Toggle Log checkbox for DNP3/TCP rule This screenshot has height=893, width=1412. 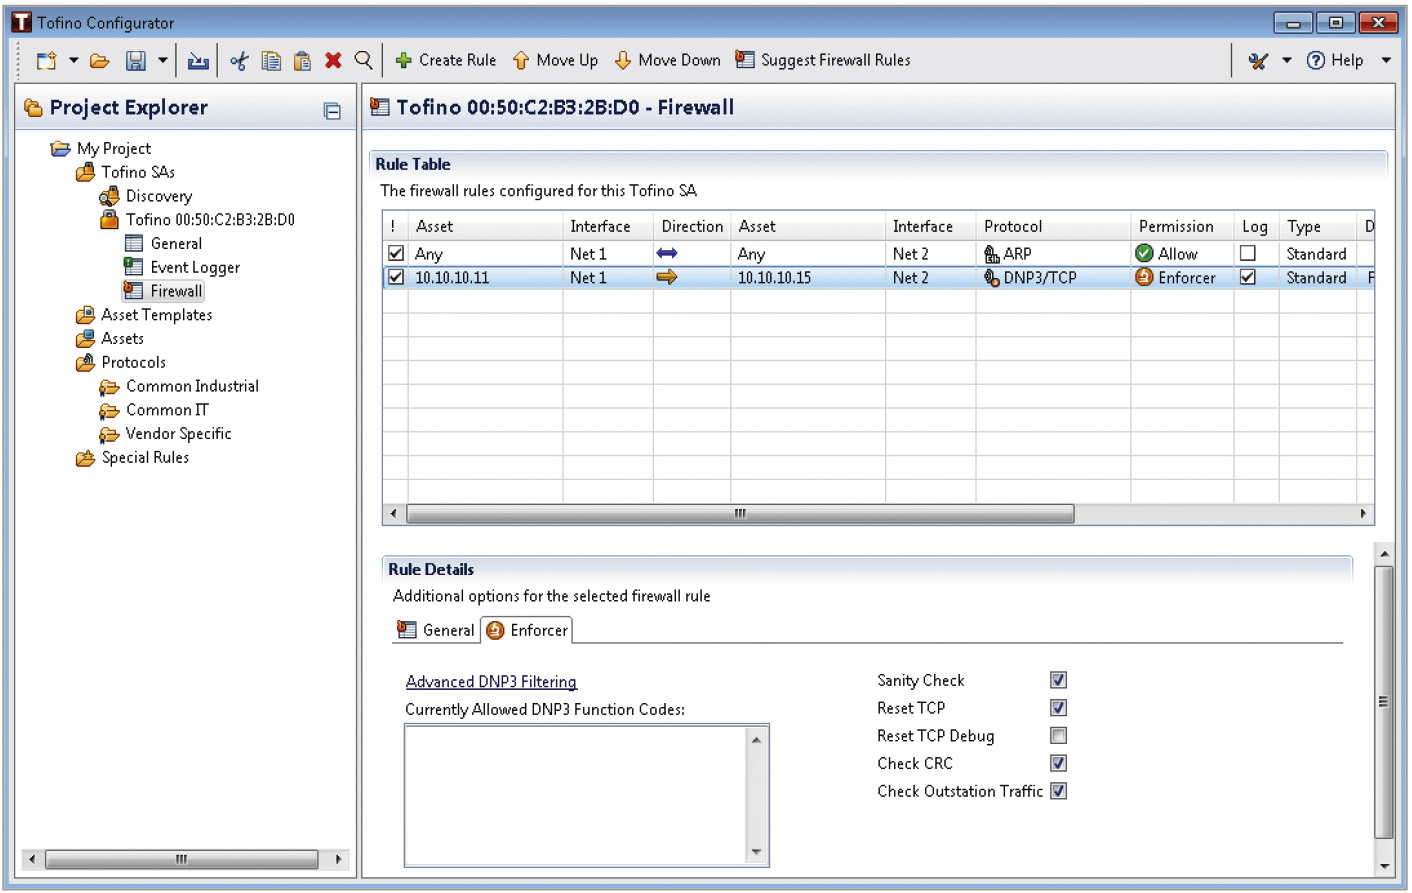1248,278
